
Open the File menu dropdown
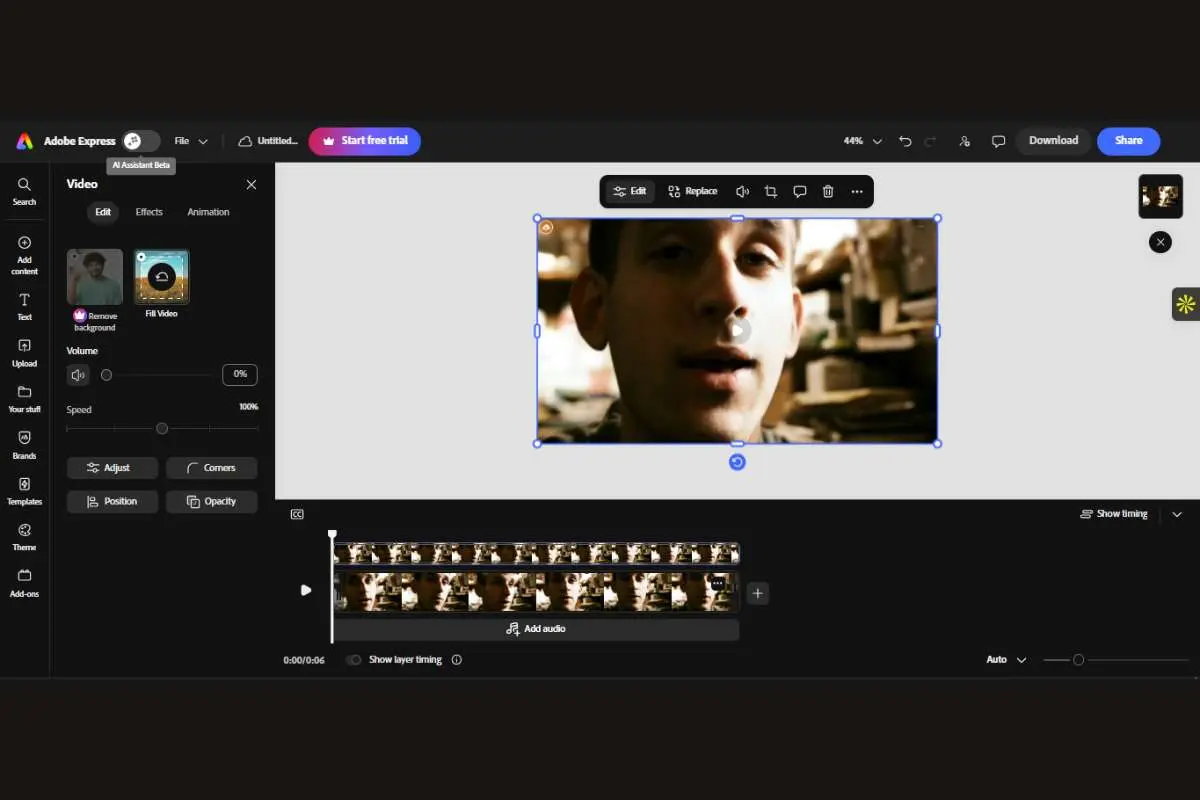(189, 141)
